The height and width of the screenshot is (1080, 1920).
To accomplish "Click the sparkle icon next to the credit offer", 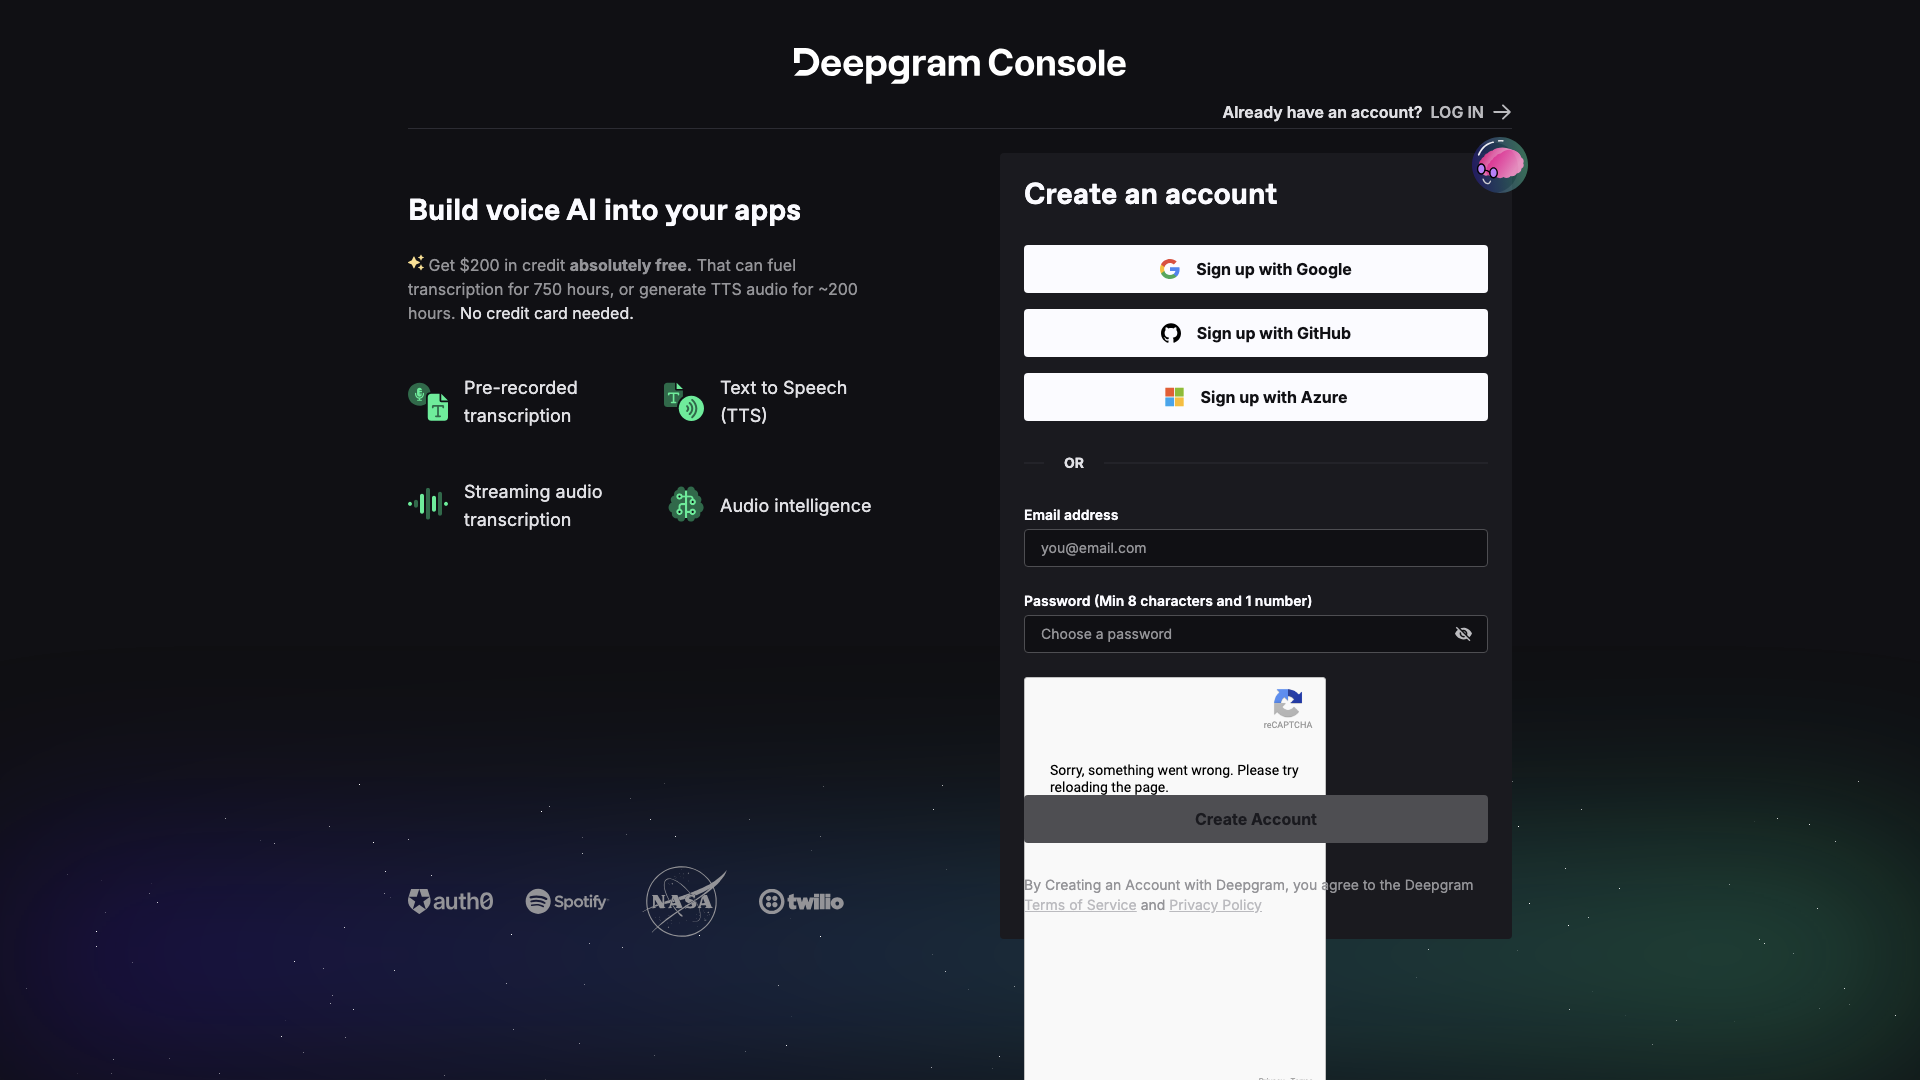I will click(416, 262).
